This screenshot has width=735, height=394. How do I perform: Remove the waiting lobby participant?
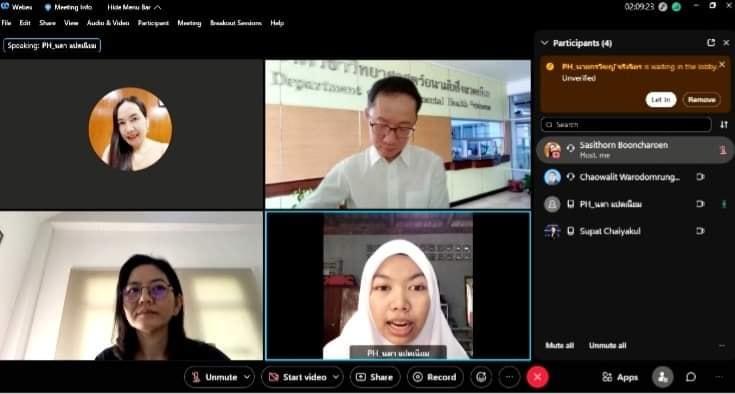tap(702, 99)
